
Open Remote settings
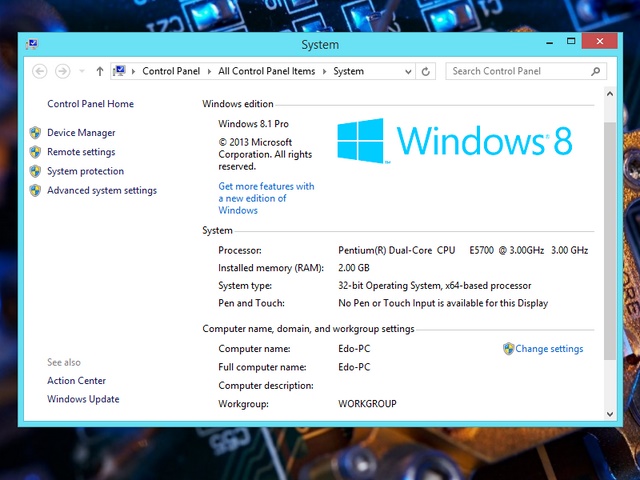pos(81,152)
